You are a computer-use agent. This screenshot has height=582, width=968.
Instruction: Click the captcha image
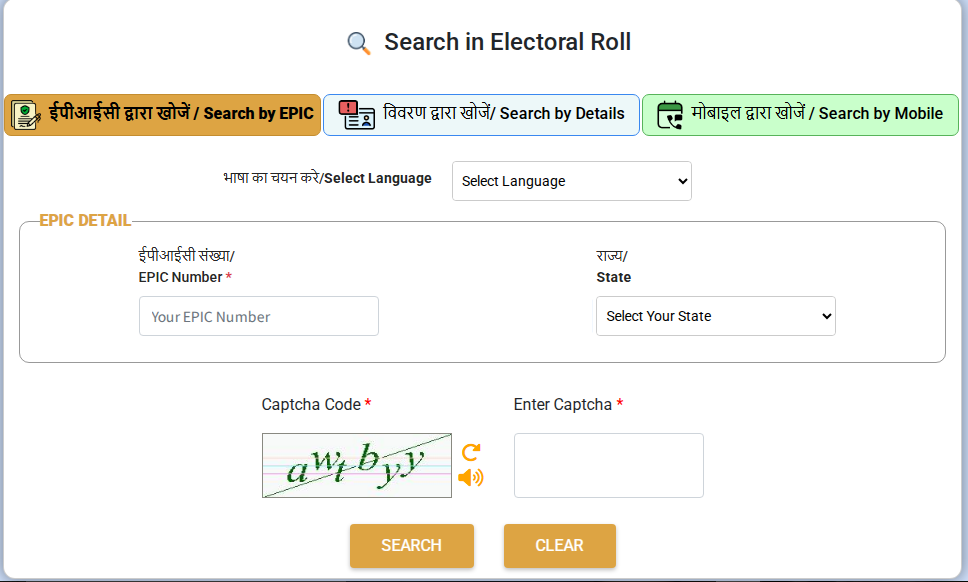(x=356, y=465)
